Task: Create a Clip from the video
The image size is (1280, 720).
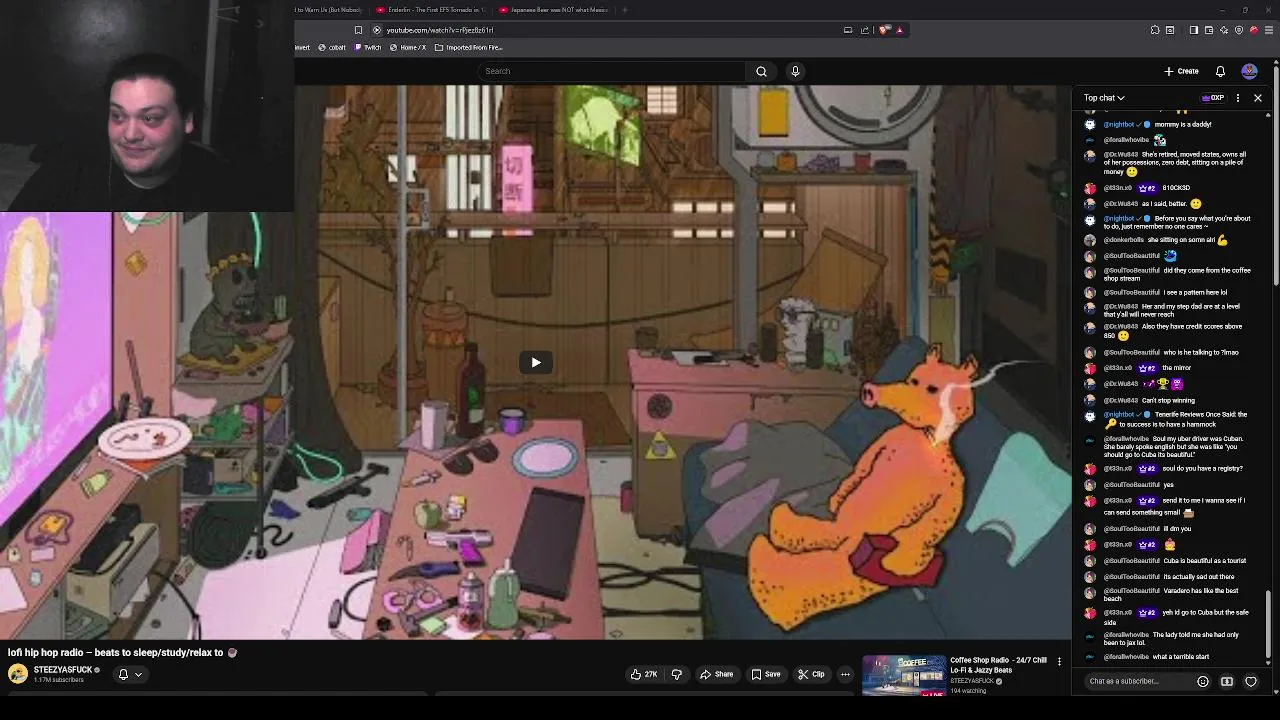Action: click(811, 674)
